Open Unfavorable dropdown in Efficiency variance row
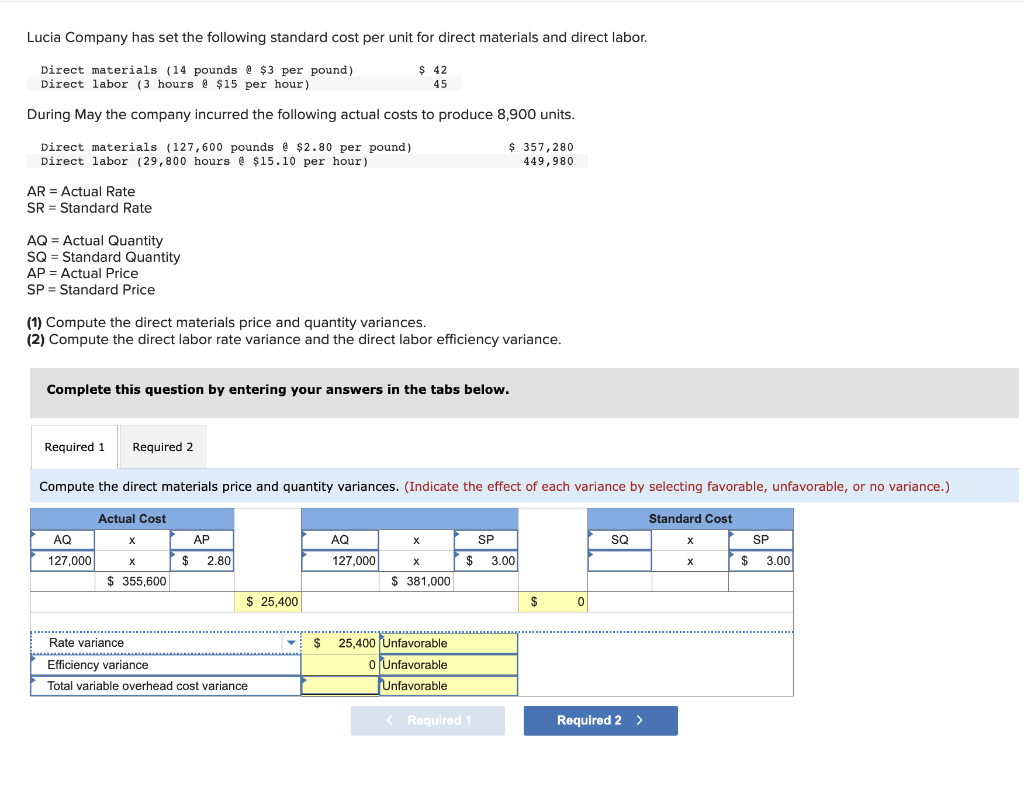This screenshot has width=1024, height=811. [449, 665]
